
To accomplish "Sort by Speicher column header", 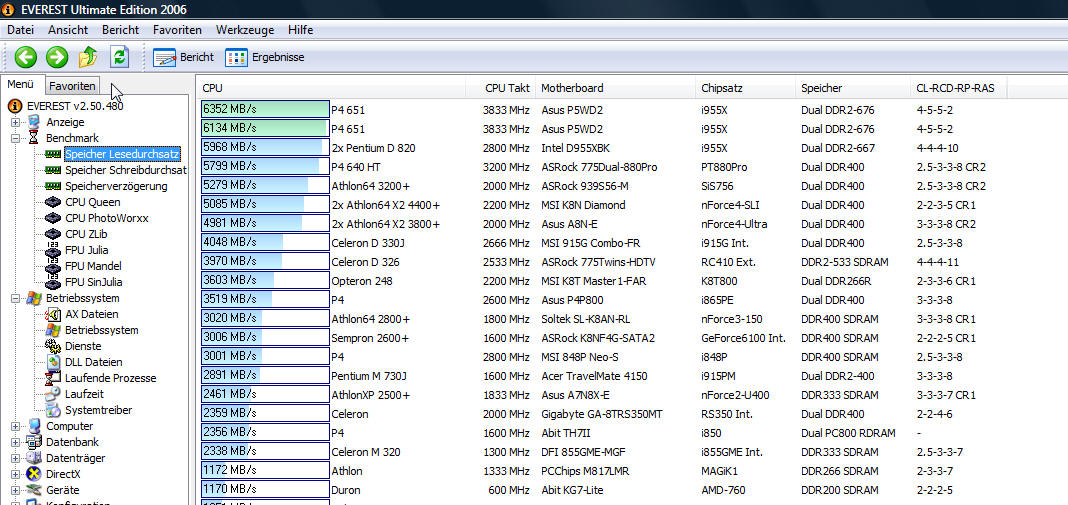I will pos(853,88).
